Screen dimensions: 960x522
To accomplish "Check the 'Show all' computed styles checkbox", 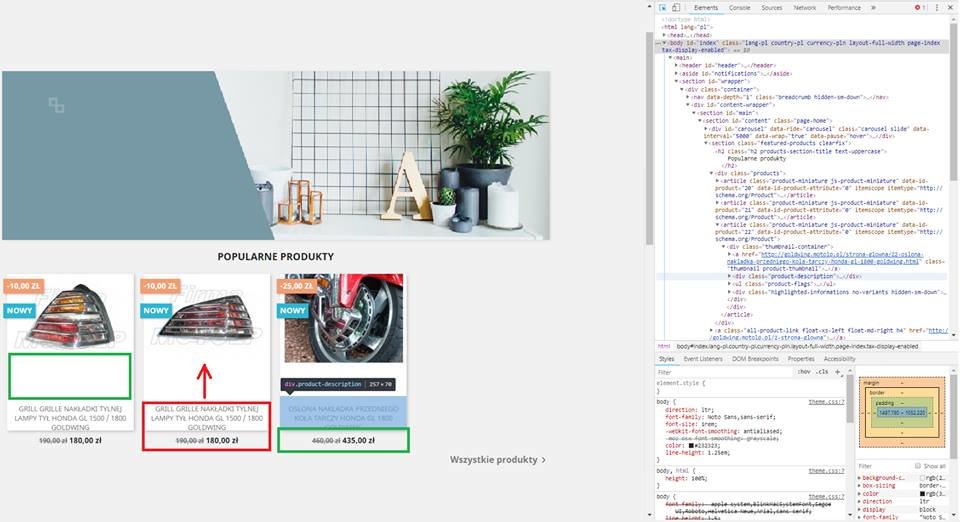I will point(918,466).
